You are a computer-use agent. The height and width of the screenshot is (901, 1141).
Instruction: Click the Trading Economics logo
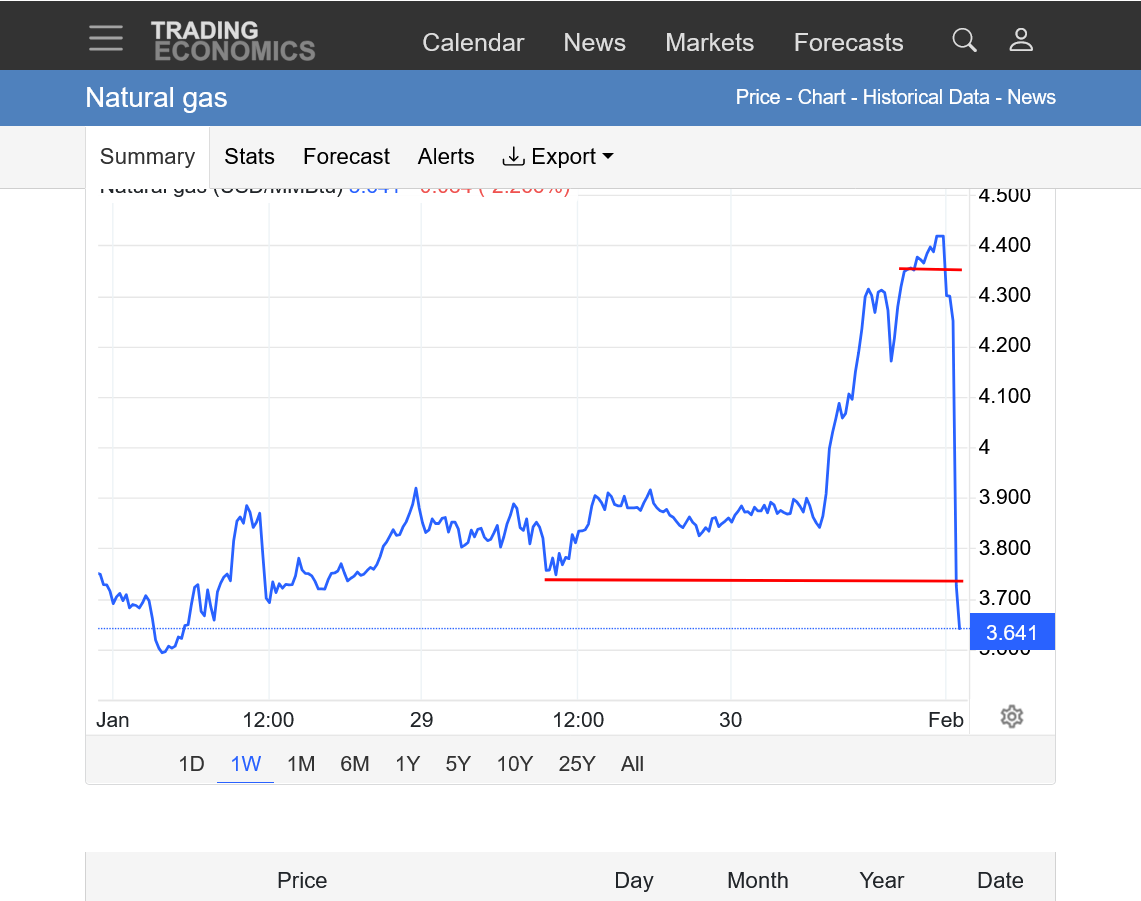[232, 41]
